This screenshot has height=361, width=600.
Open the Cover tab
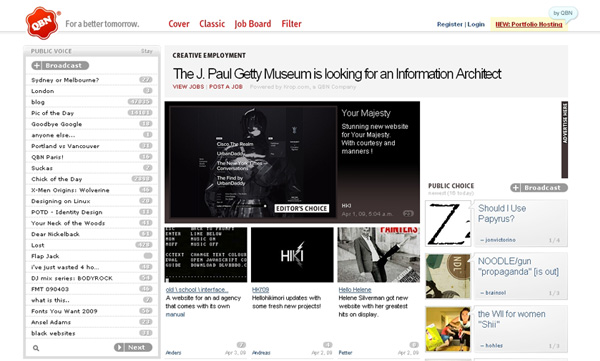[x=179, y=24]
